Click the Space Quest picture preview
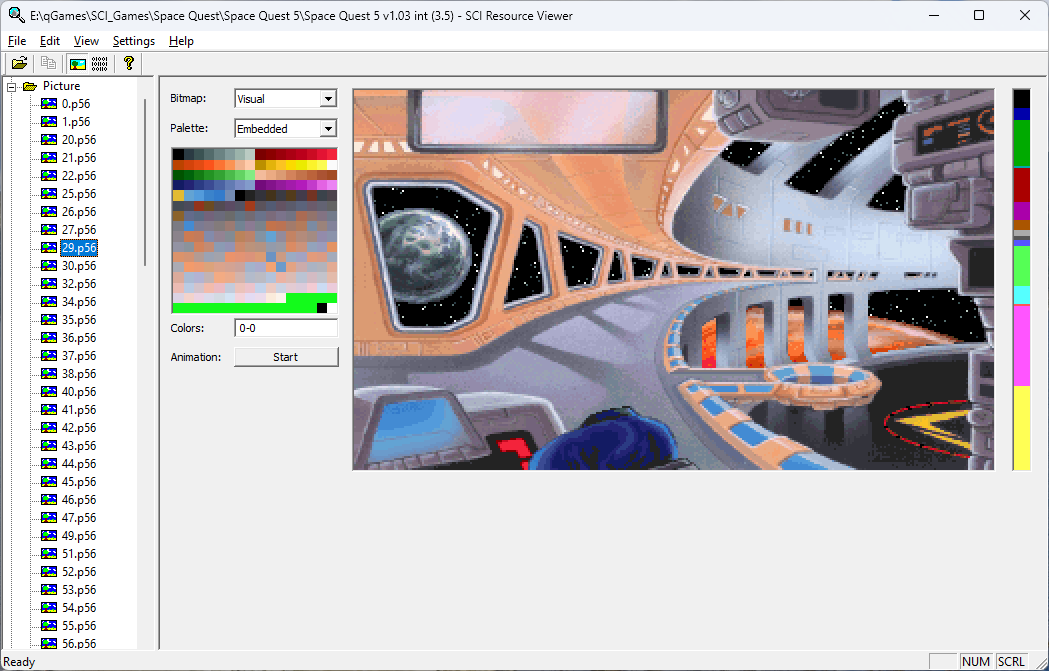The height and width of the screenshot is (671, 1049). [673, 280]
